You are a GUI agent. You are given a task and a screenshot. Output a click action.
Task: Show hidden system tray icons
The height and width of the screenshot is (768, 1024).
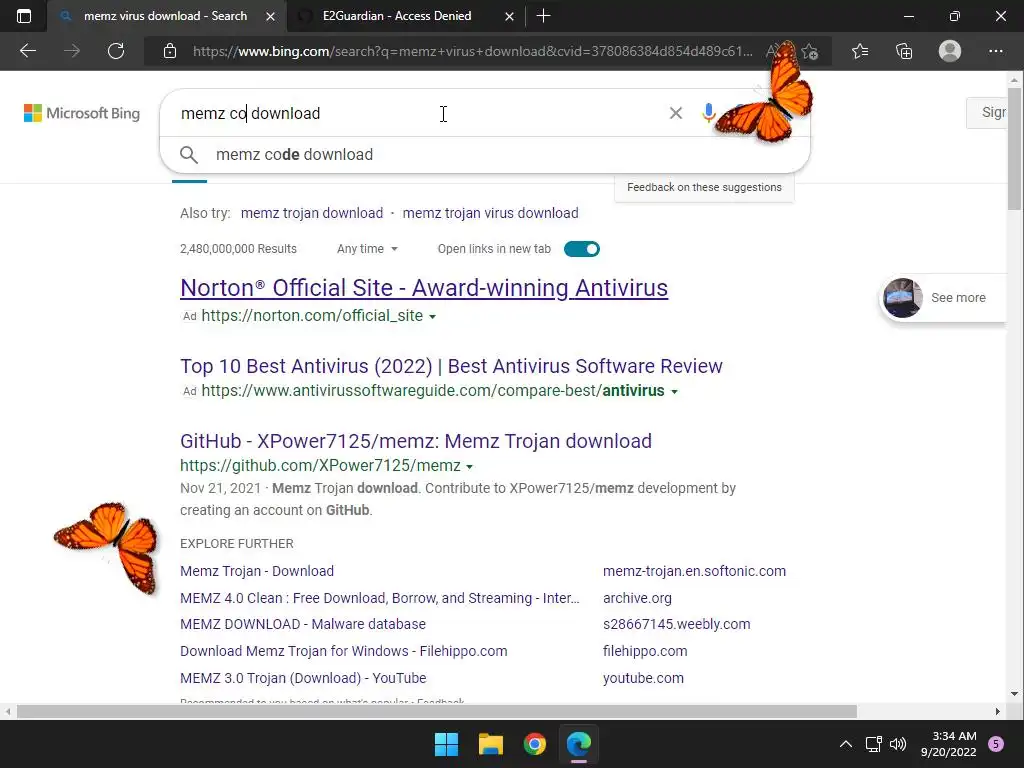point(846,744)
